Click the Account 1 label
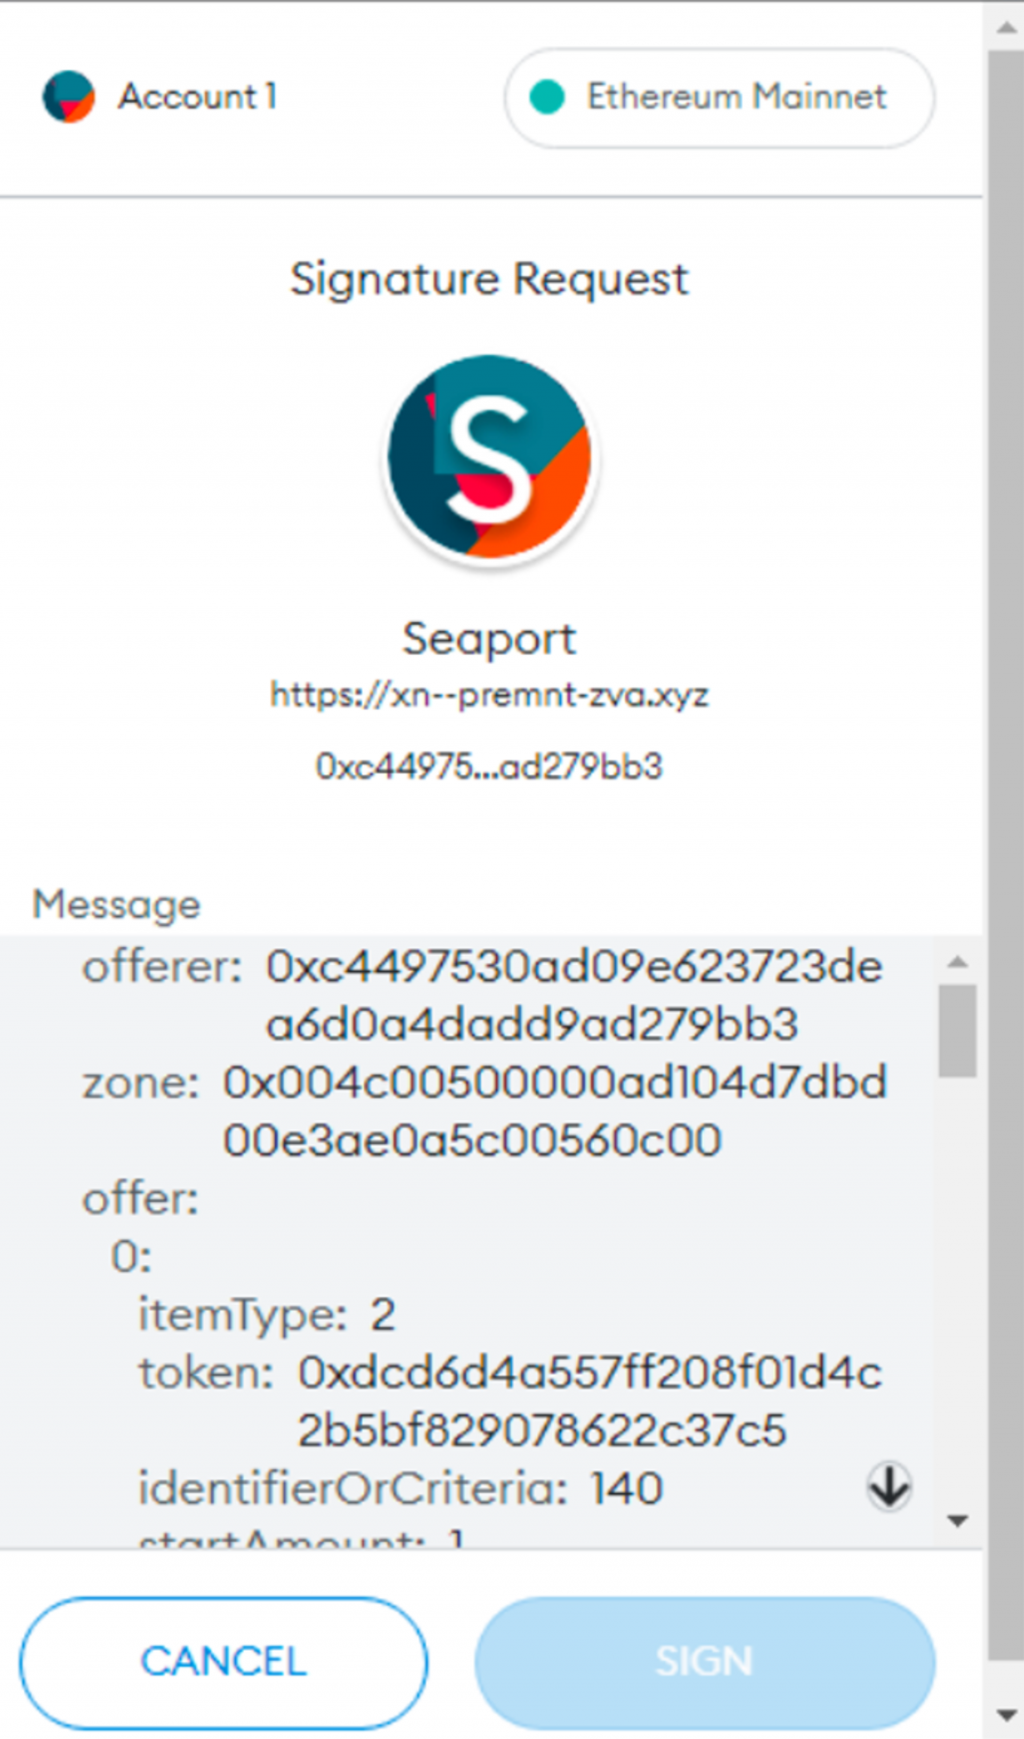The image size is (1024, 1739). coord(197,97)
